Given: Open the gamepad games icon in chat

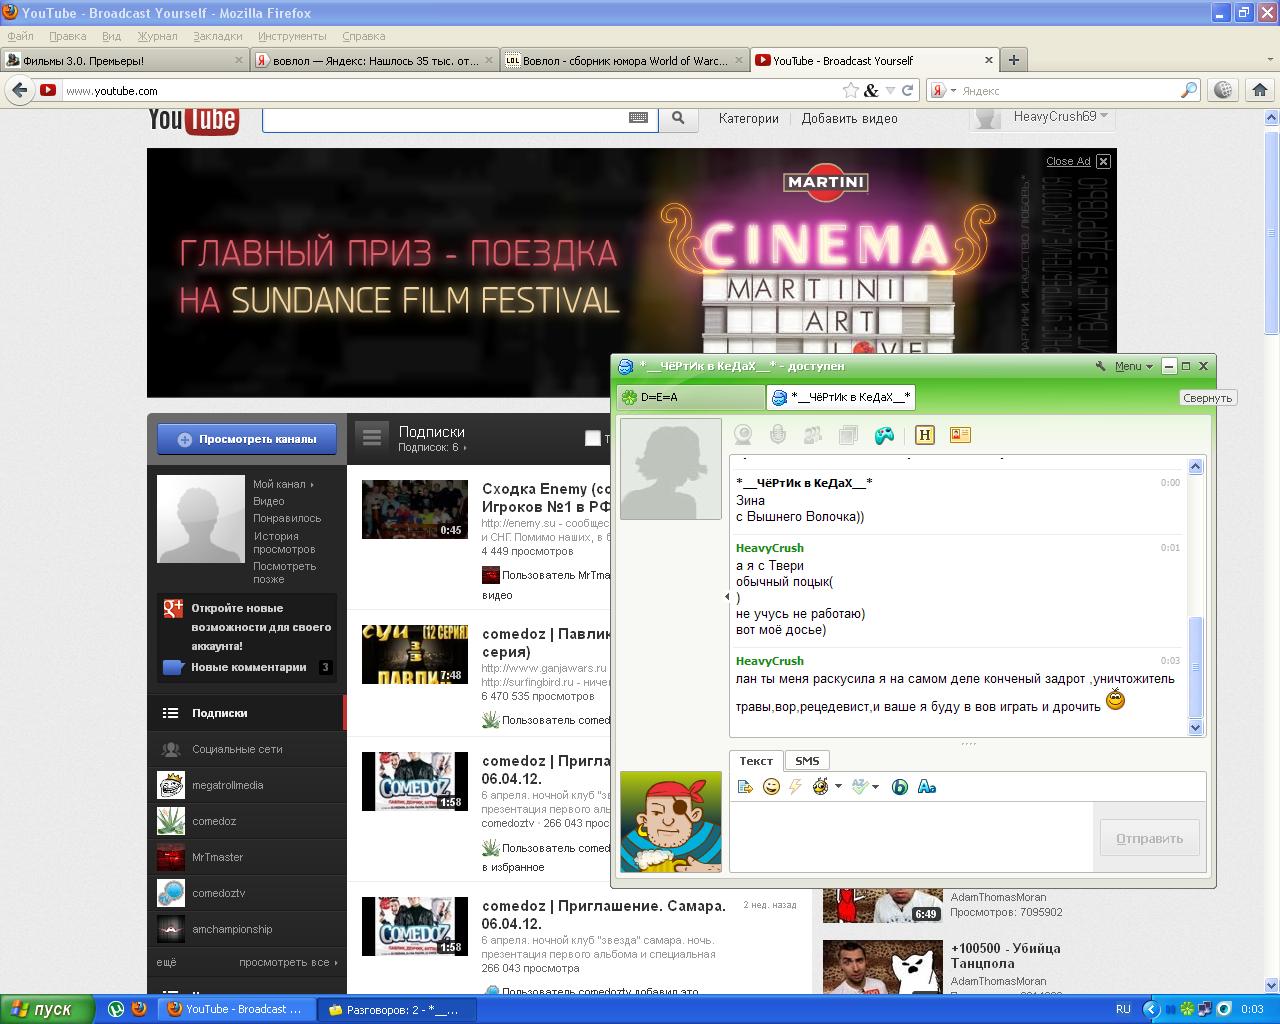Looking at the screenshot, I should (884, 435).
